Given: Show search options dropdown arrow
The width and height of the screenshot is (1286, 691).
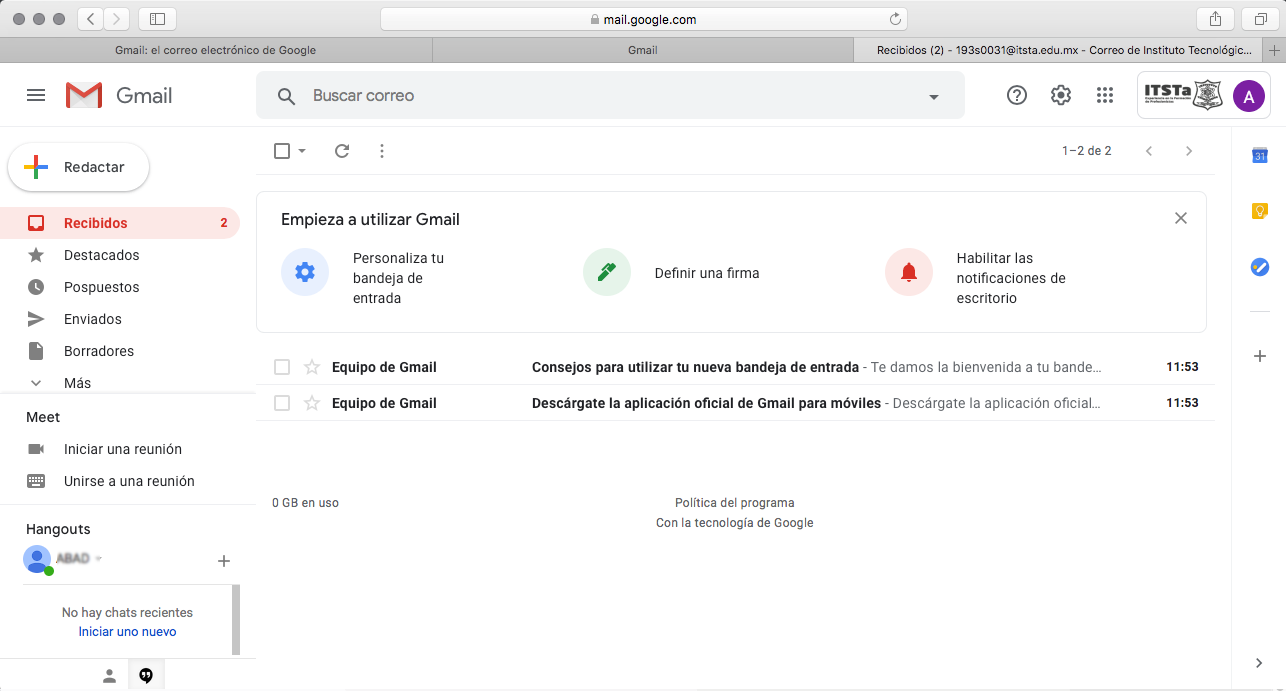Looking at the screenshot, I should point(934,97).
